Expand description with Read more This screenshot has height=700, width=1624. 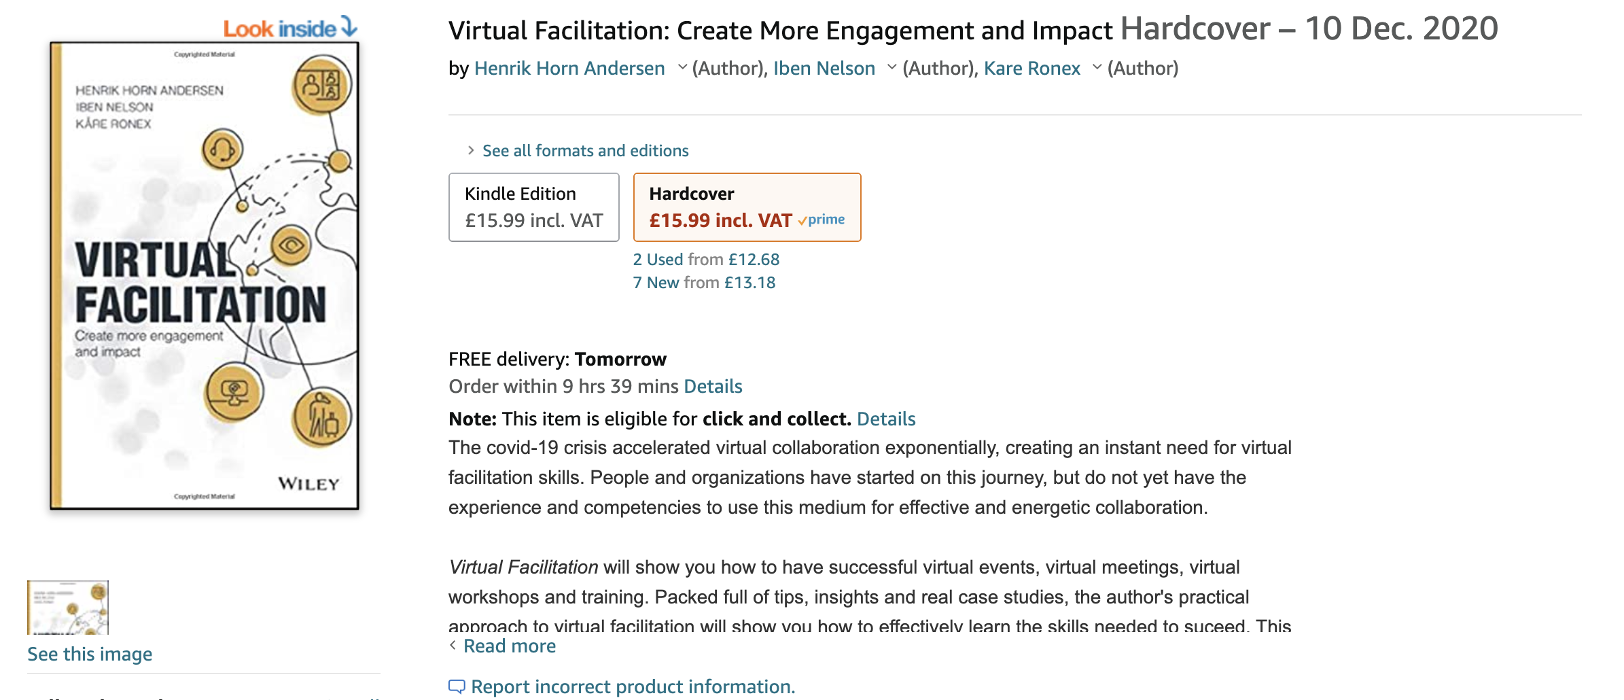pyautogui.click(x=509, y=646)
